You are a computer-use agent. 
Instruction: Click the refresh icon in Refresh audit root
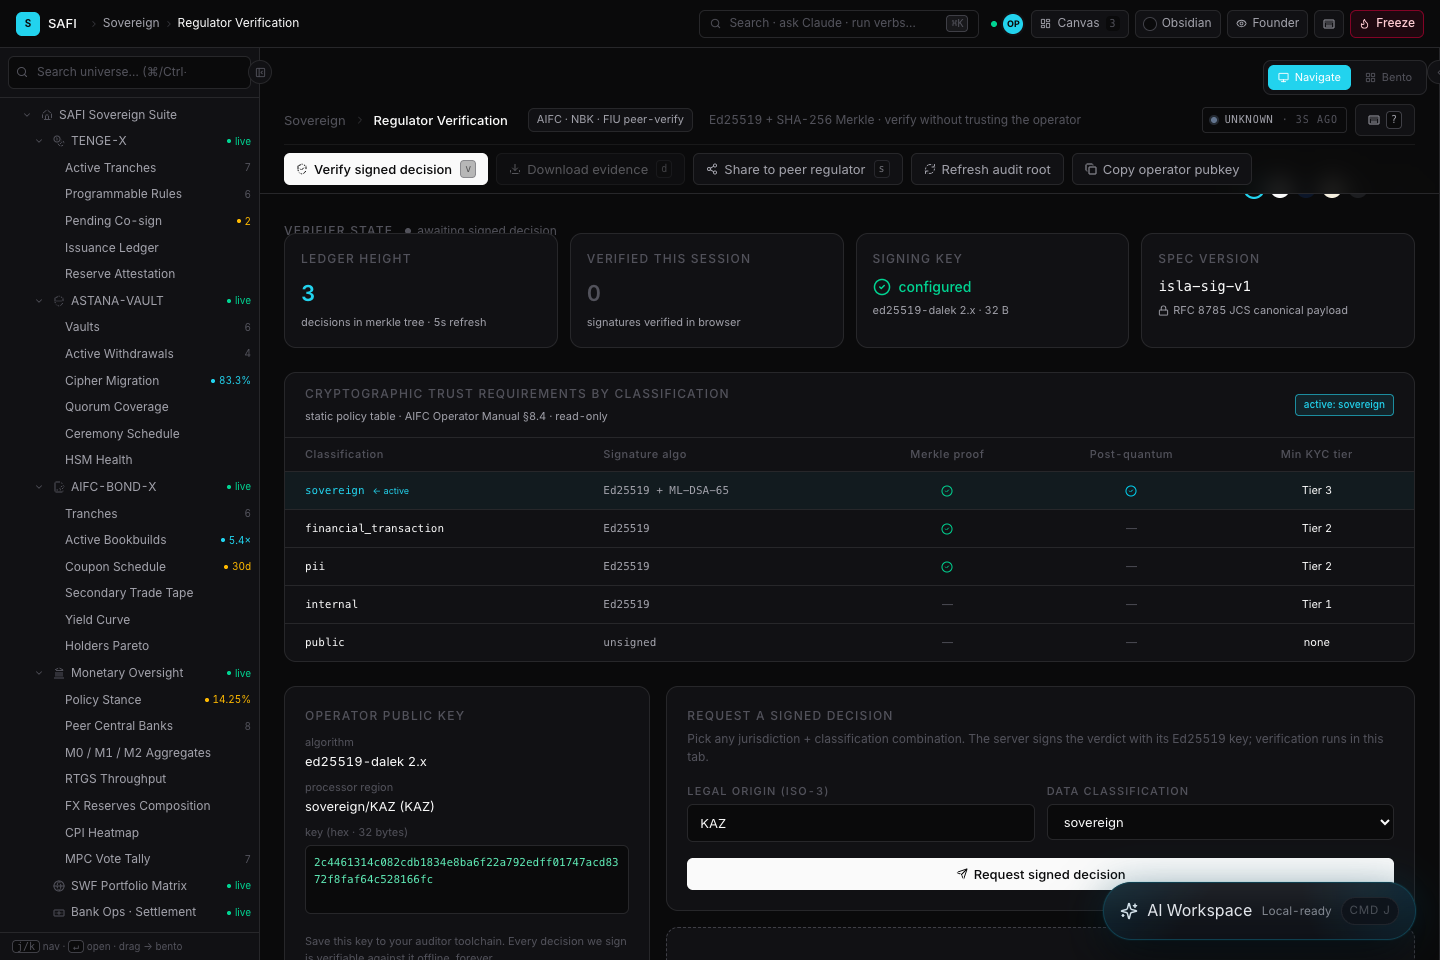click(930, 169)
